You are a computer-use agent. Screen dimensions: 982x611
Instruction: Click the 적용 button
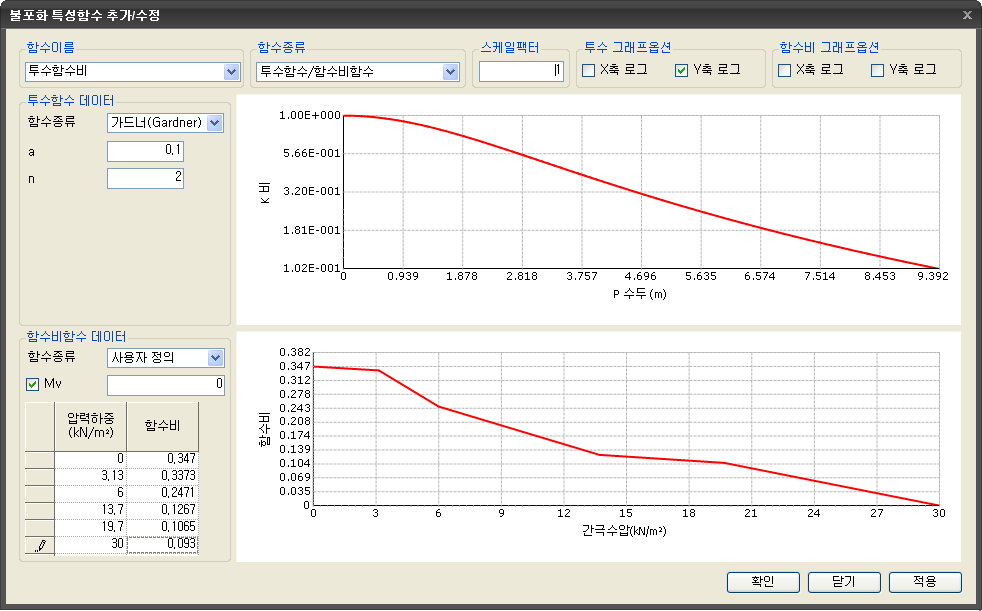(924, 582)
